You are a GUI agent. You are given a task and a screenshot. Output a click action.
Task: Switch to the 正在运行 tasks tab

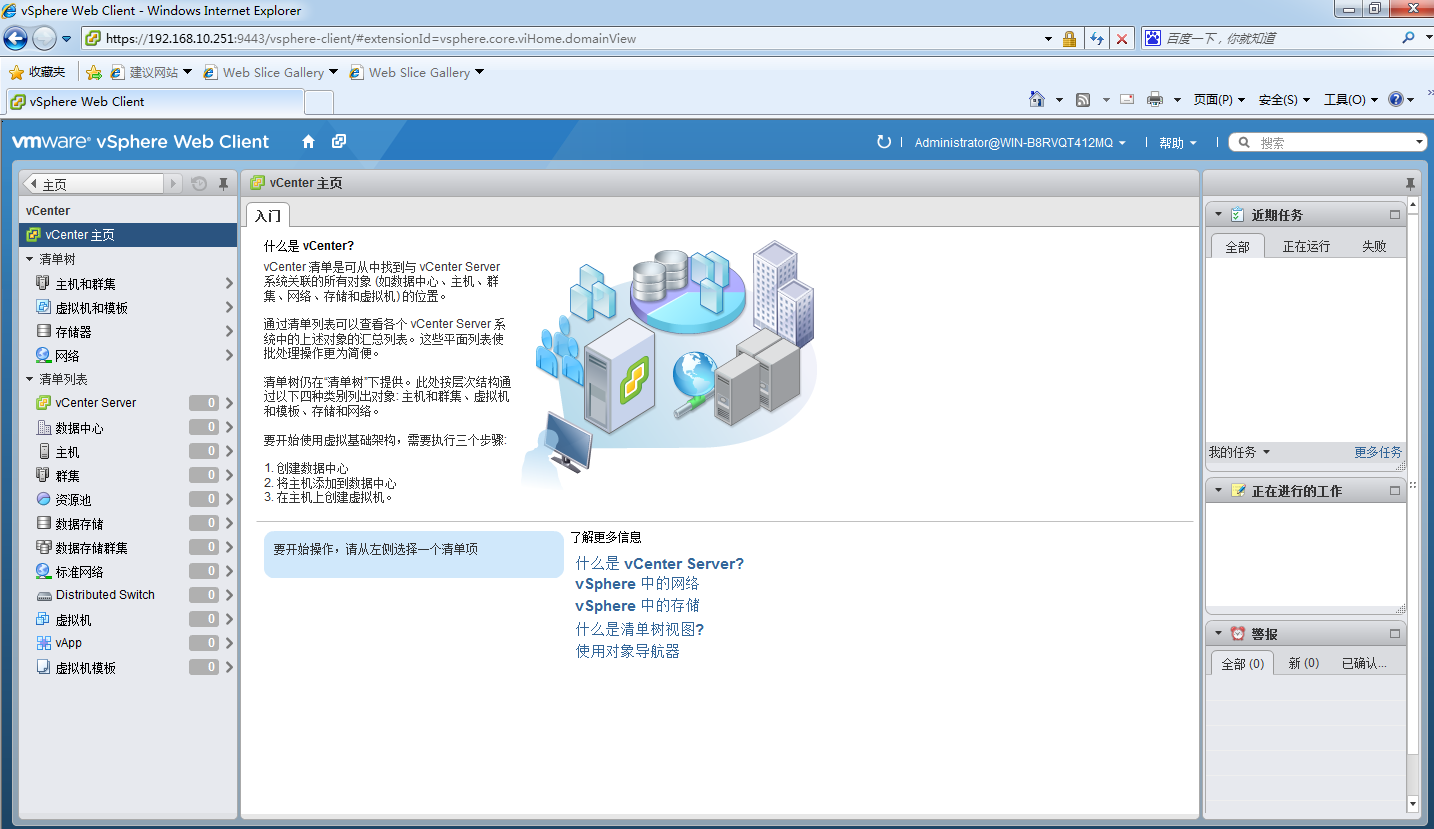pos(1306,244)
